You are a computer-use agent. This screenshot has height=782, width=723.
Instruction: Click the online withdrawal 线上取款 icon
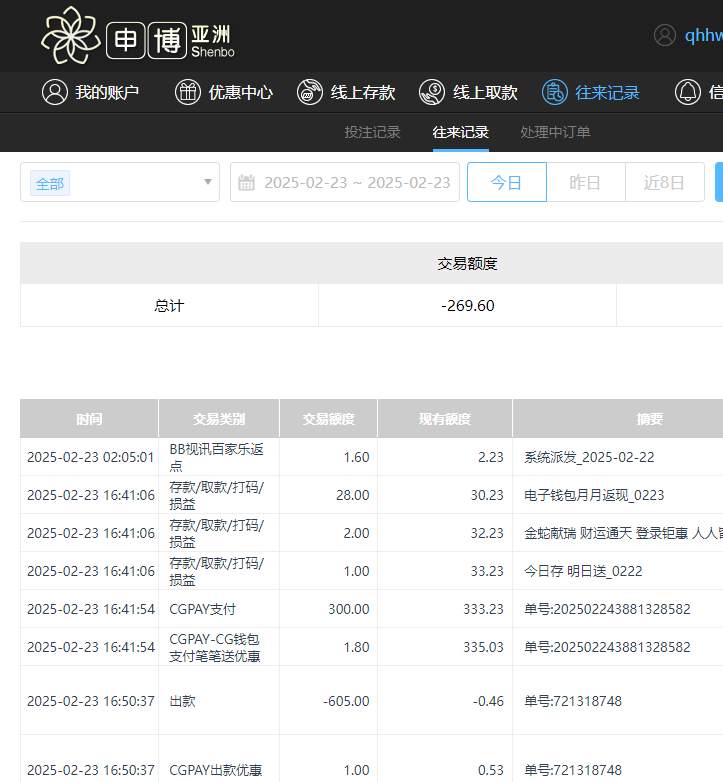click(x=432, y=92)
